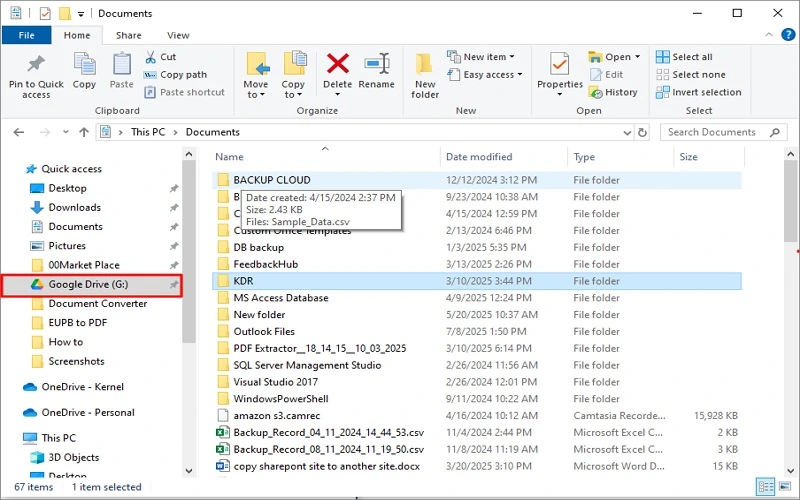800x500 pixels.
Task: Click the Rename icon
Action: (377, 64)
